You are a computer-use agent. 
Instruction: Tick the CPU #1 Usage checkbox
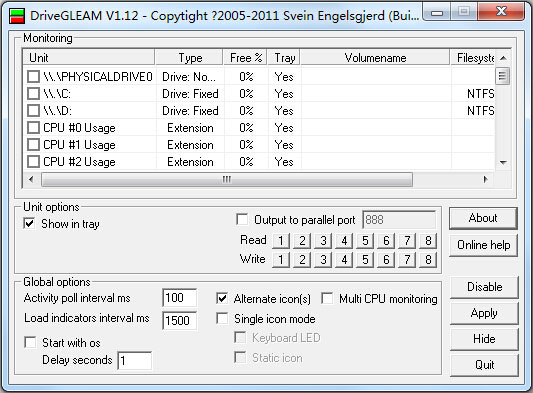tap(33, 145)
